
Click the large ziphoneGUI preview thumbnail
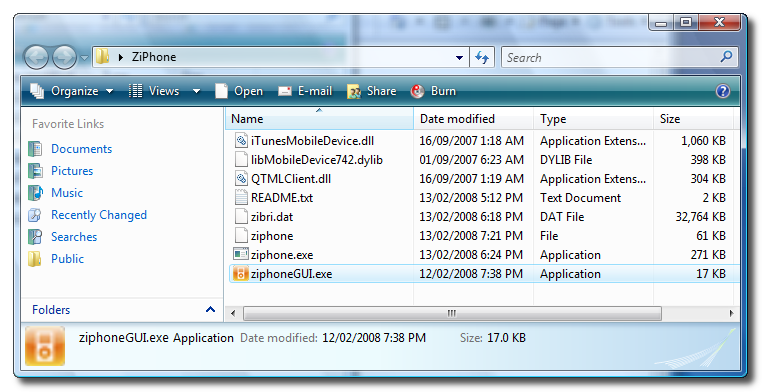point(45,346)
